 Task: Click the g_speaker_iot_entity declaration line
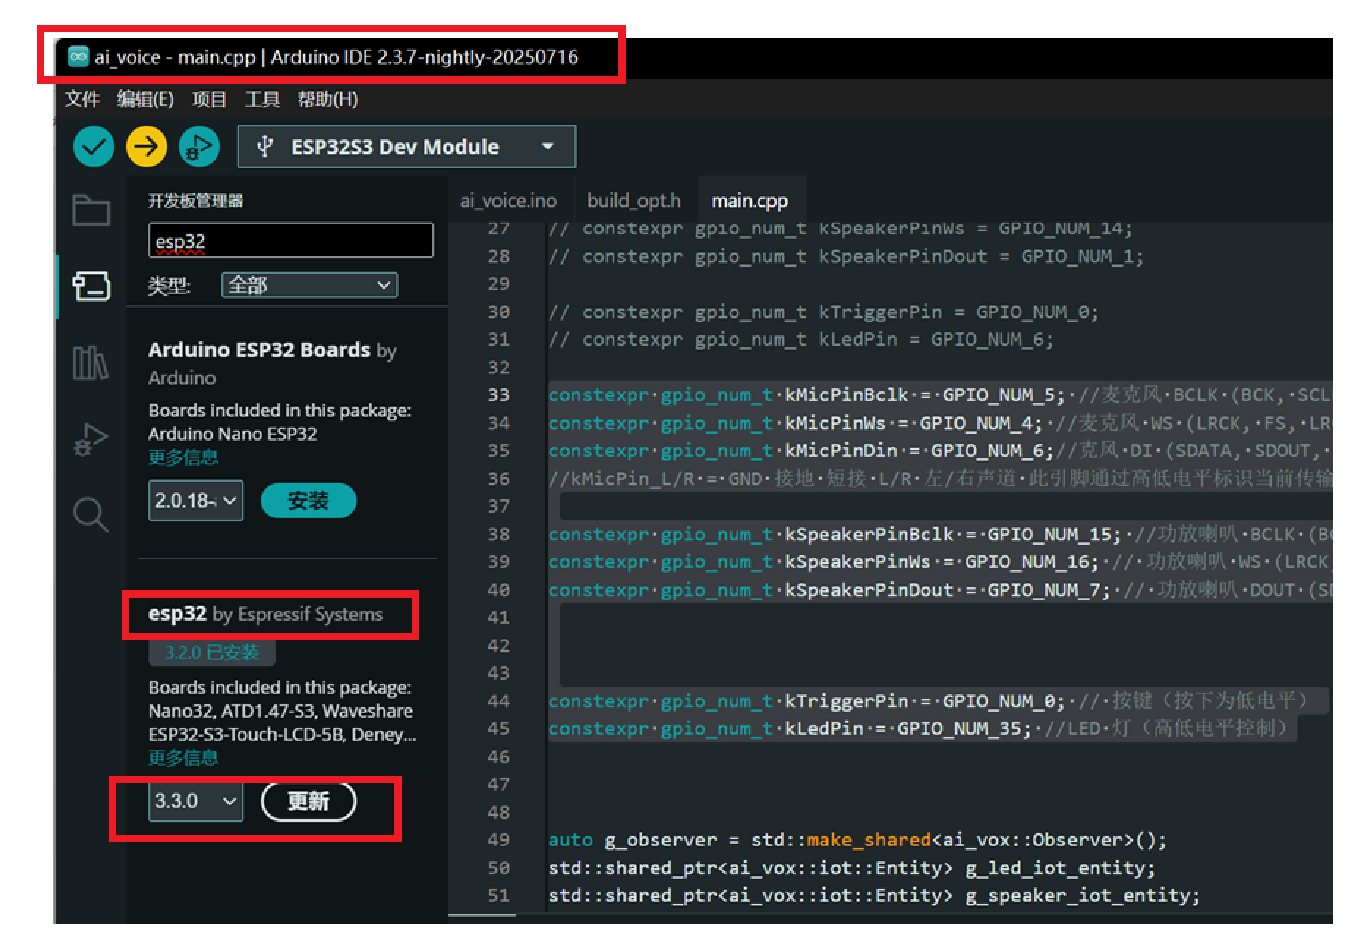[x=873, y=896]
